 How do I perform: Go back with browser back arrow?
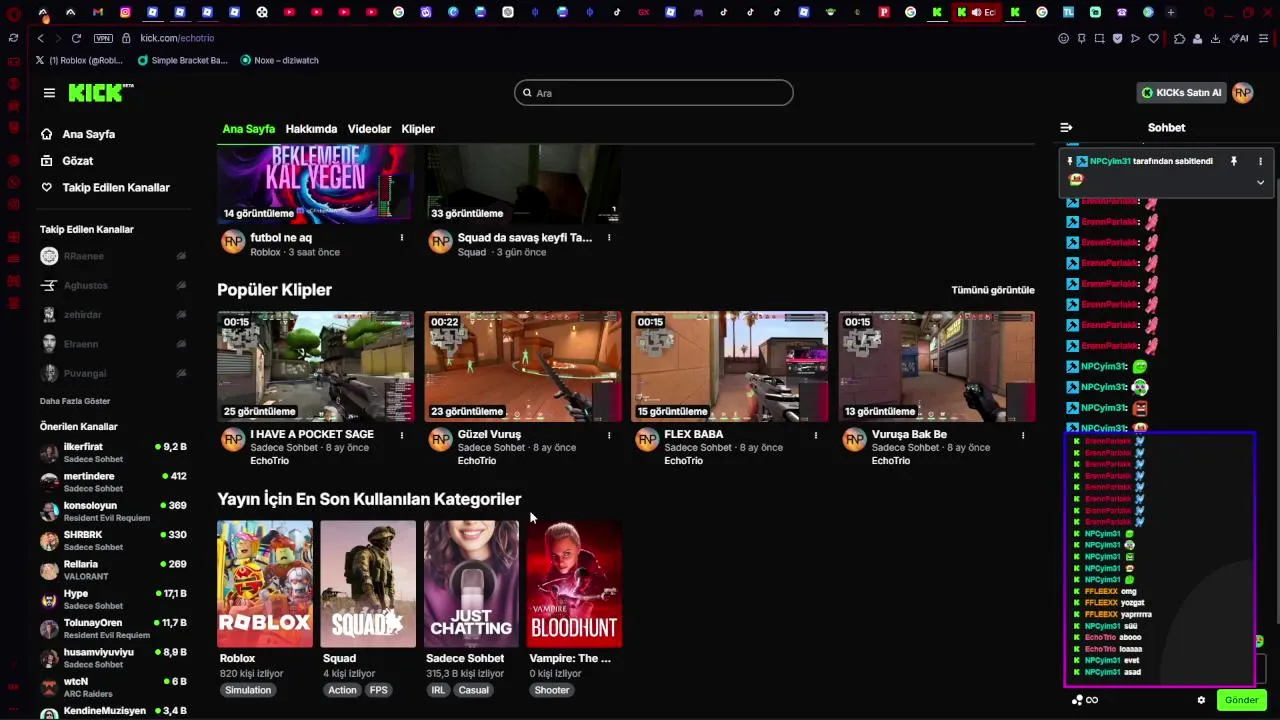(x=40, y=38)
